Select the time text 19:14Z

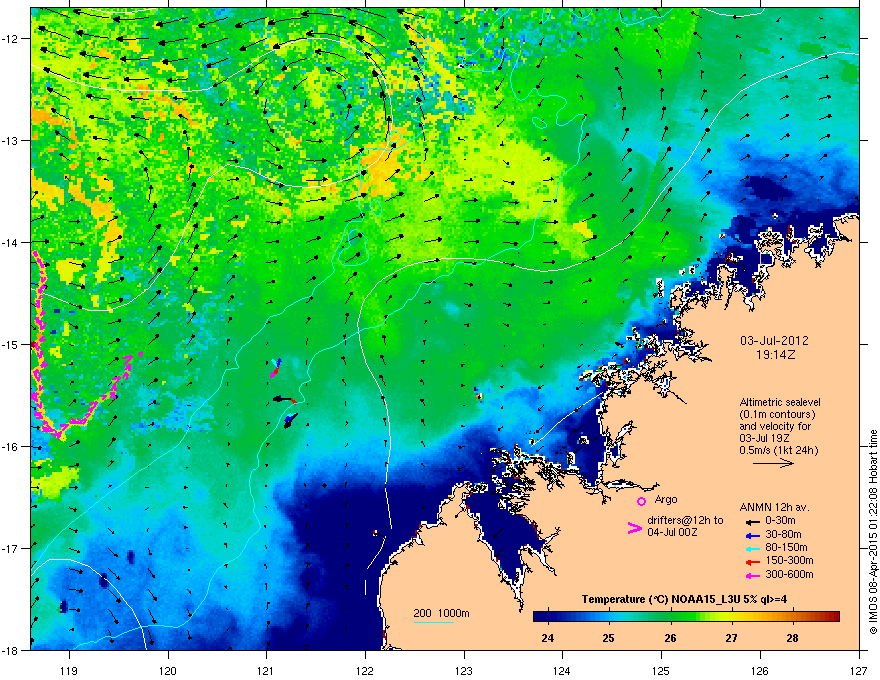(775, 355)
